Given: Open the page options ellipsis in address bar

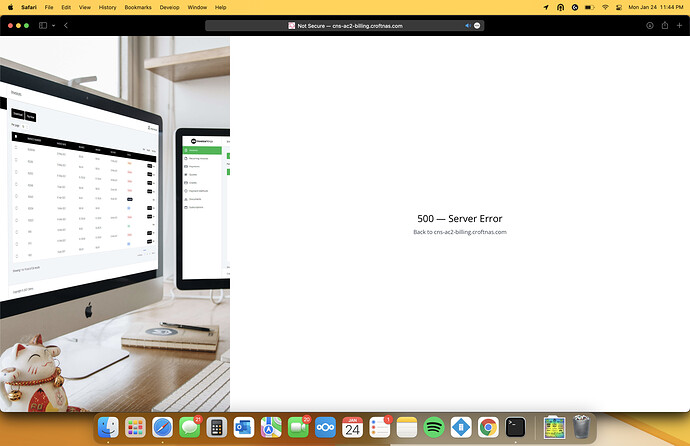Looking at the screenshot, I should (477, 26).
